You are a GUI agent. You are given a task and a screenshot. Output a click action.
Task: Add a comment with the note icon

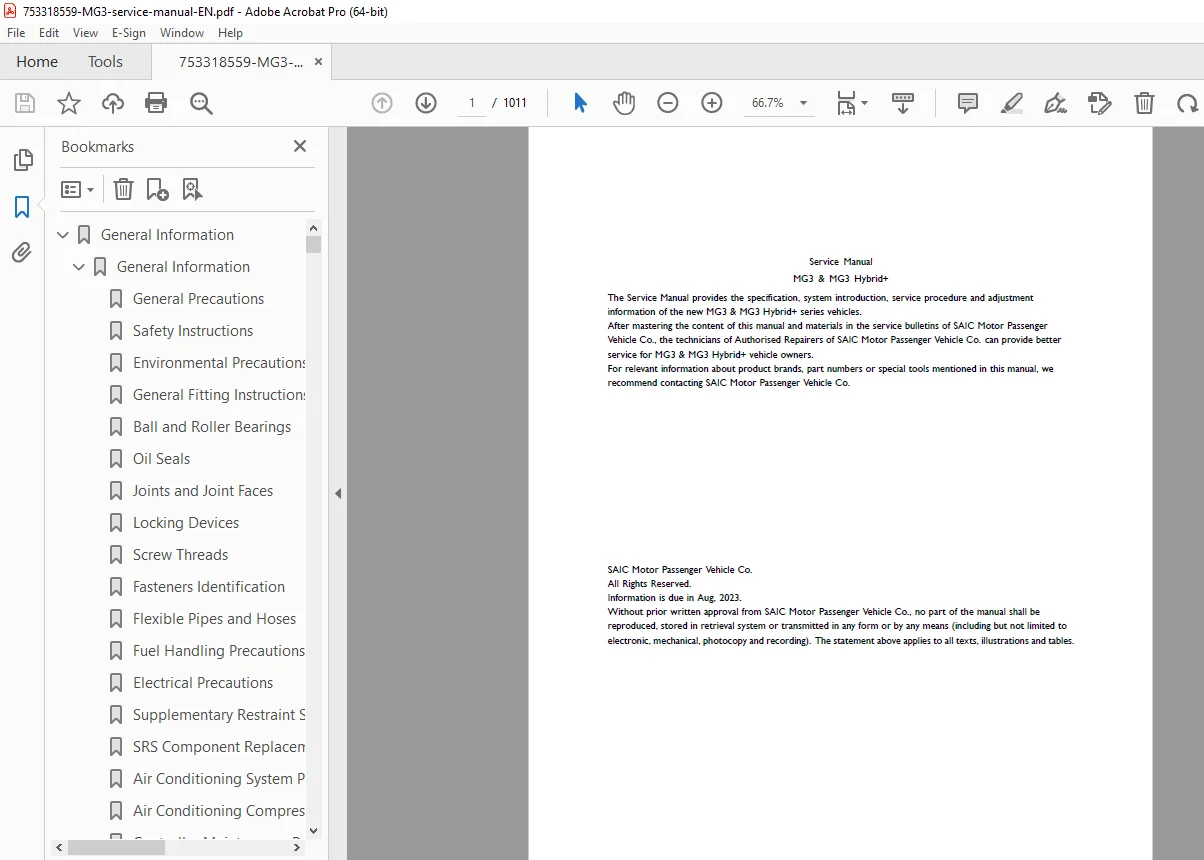(967, 103)
